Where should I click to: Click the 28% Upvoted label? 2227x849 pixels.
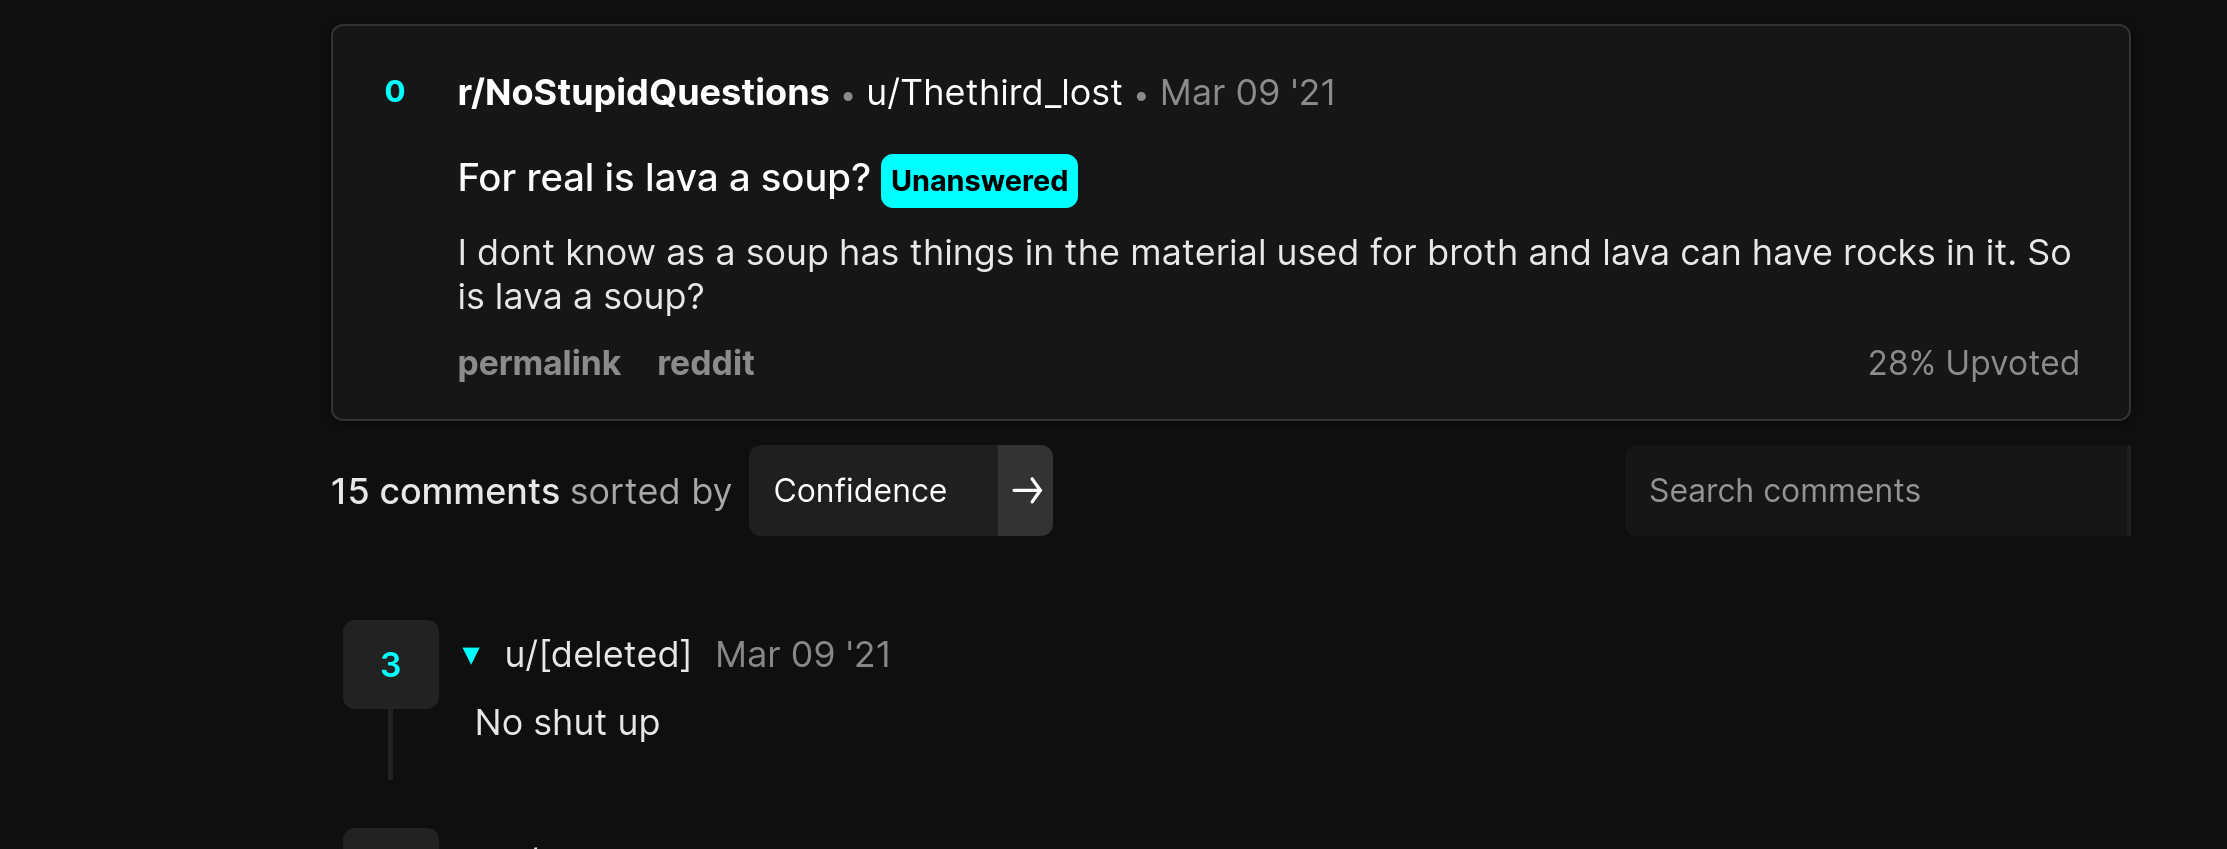pyautogui.click(x=1973, y=363)
